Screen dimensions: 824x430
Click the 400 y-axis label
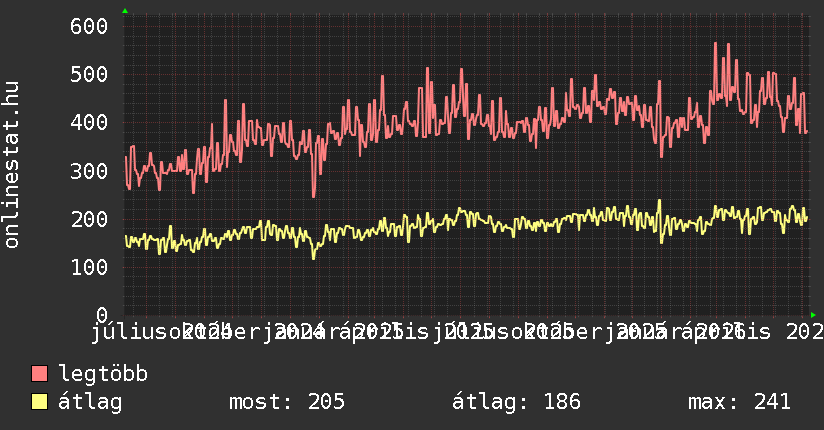click(x=89, y=123)
